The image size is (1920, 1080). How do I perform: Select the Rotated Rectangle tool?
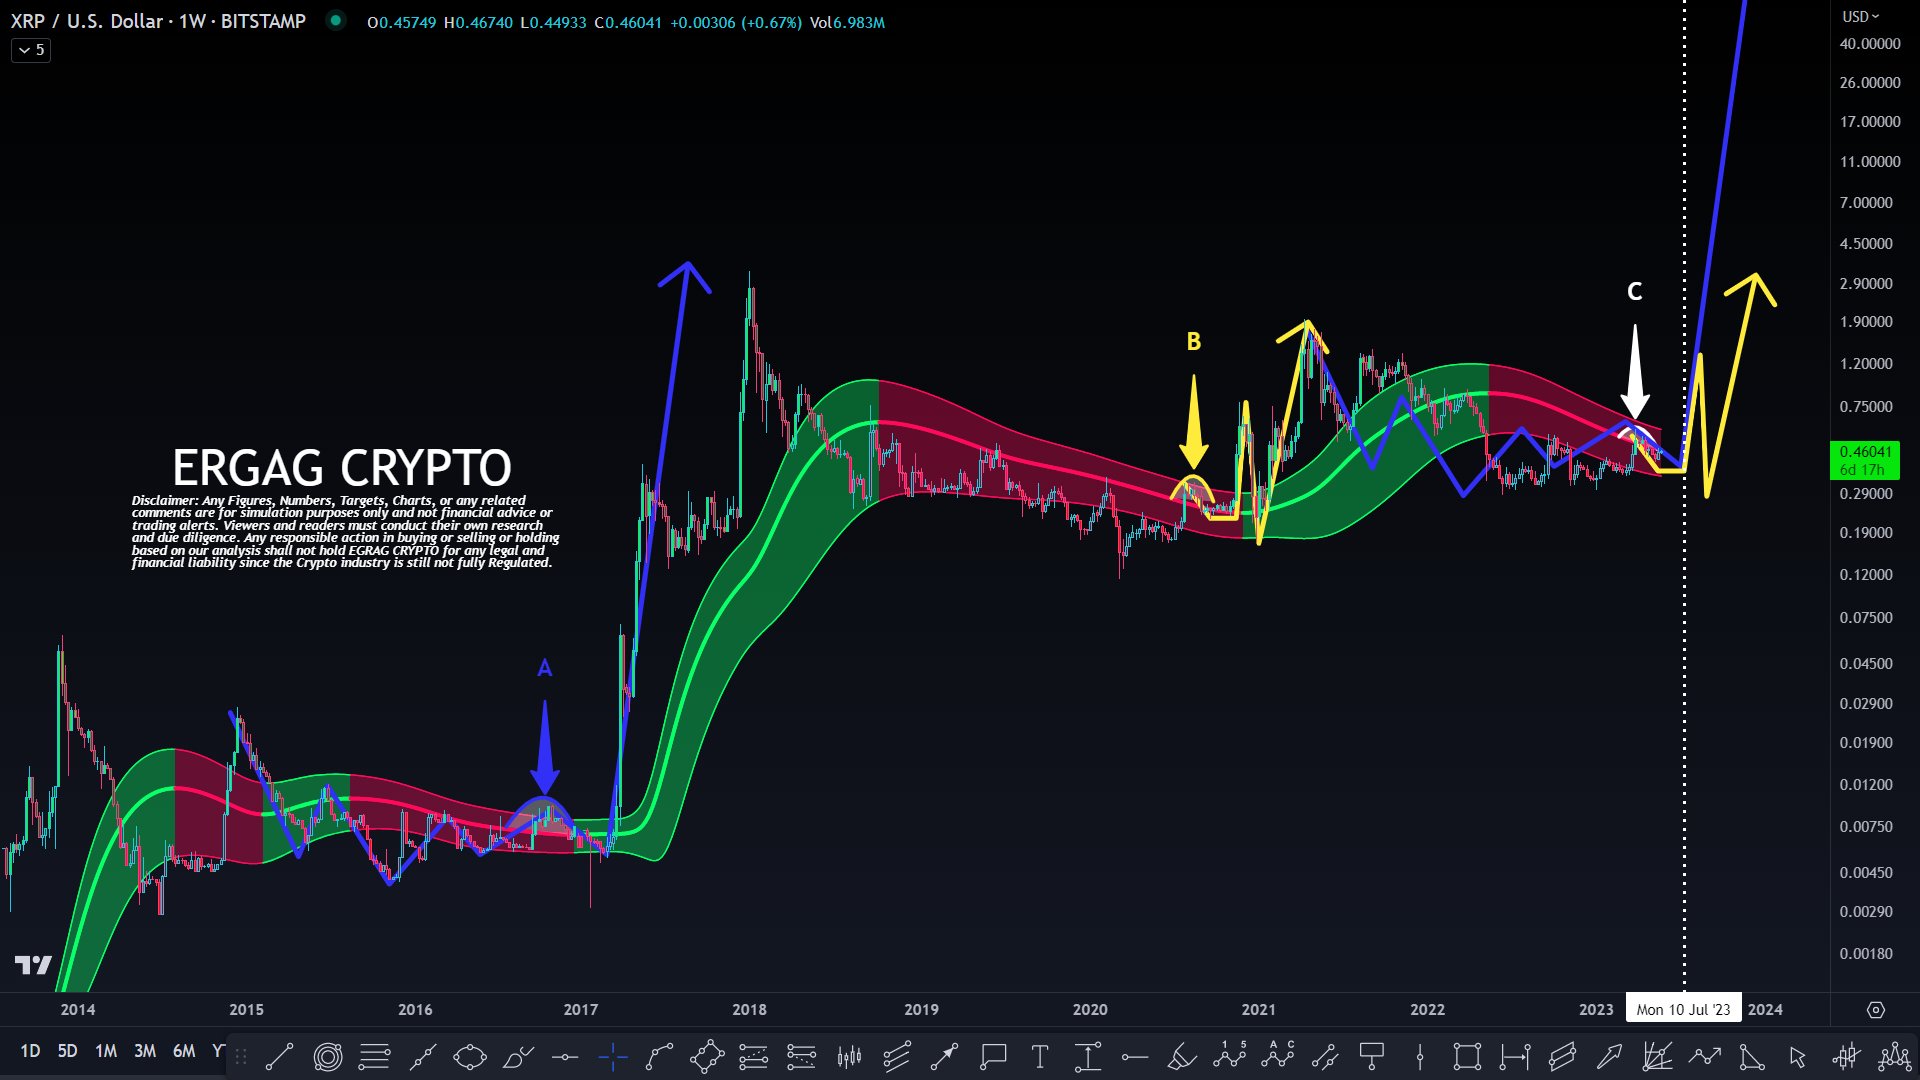707,1056
